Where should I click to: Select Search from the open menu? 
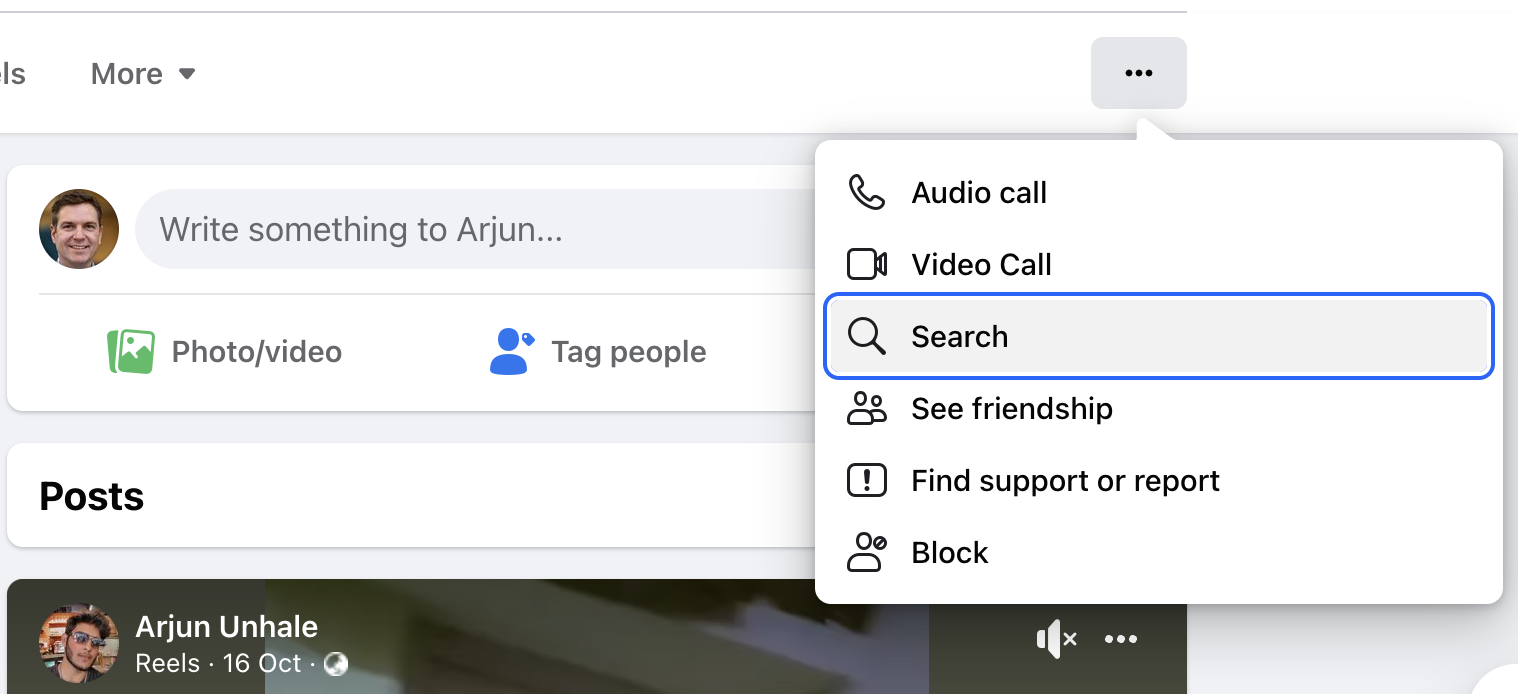[959, 336]
